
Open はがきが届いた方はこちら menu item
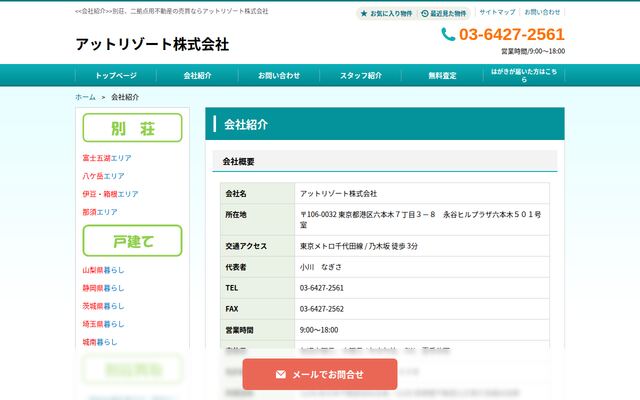pos(524,76)
